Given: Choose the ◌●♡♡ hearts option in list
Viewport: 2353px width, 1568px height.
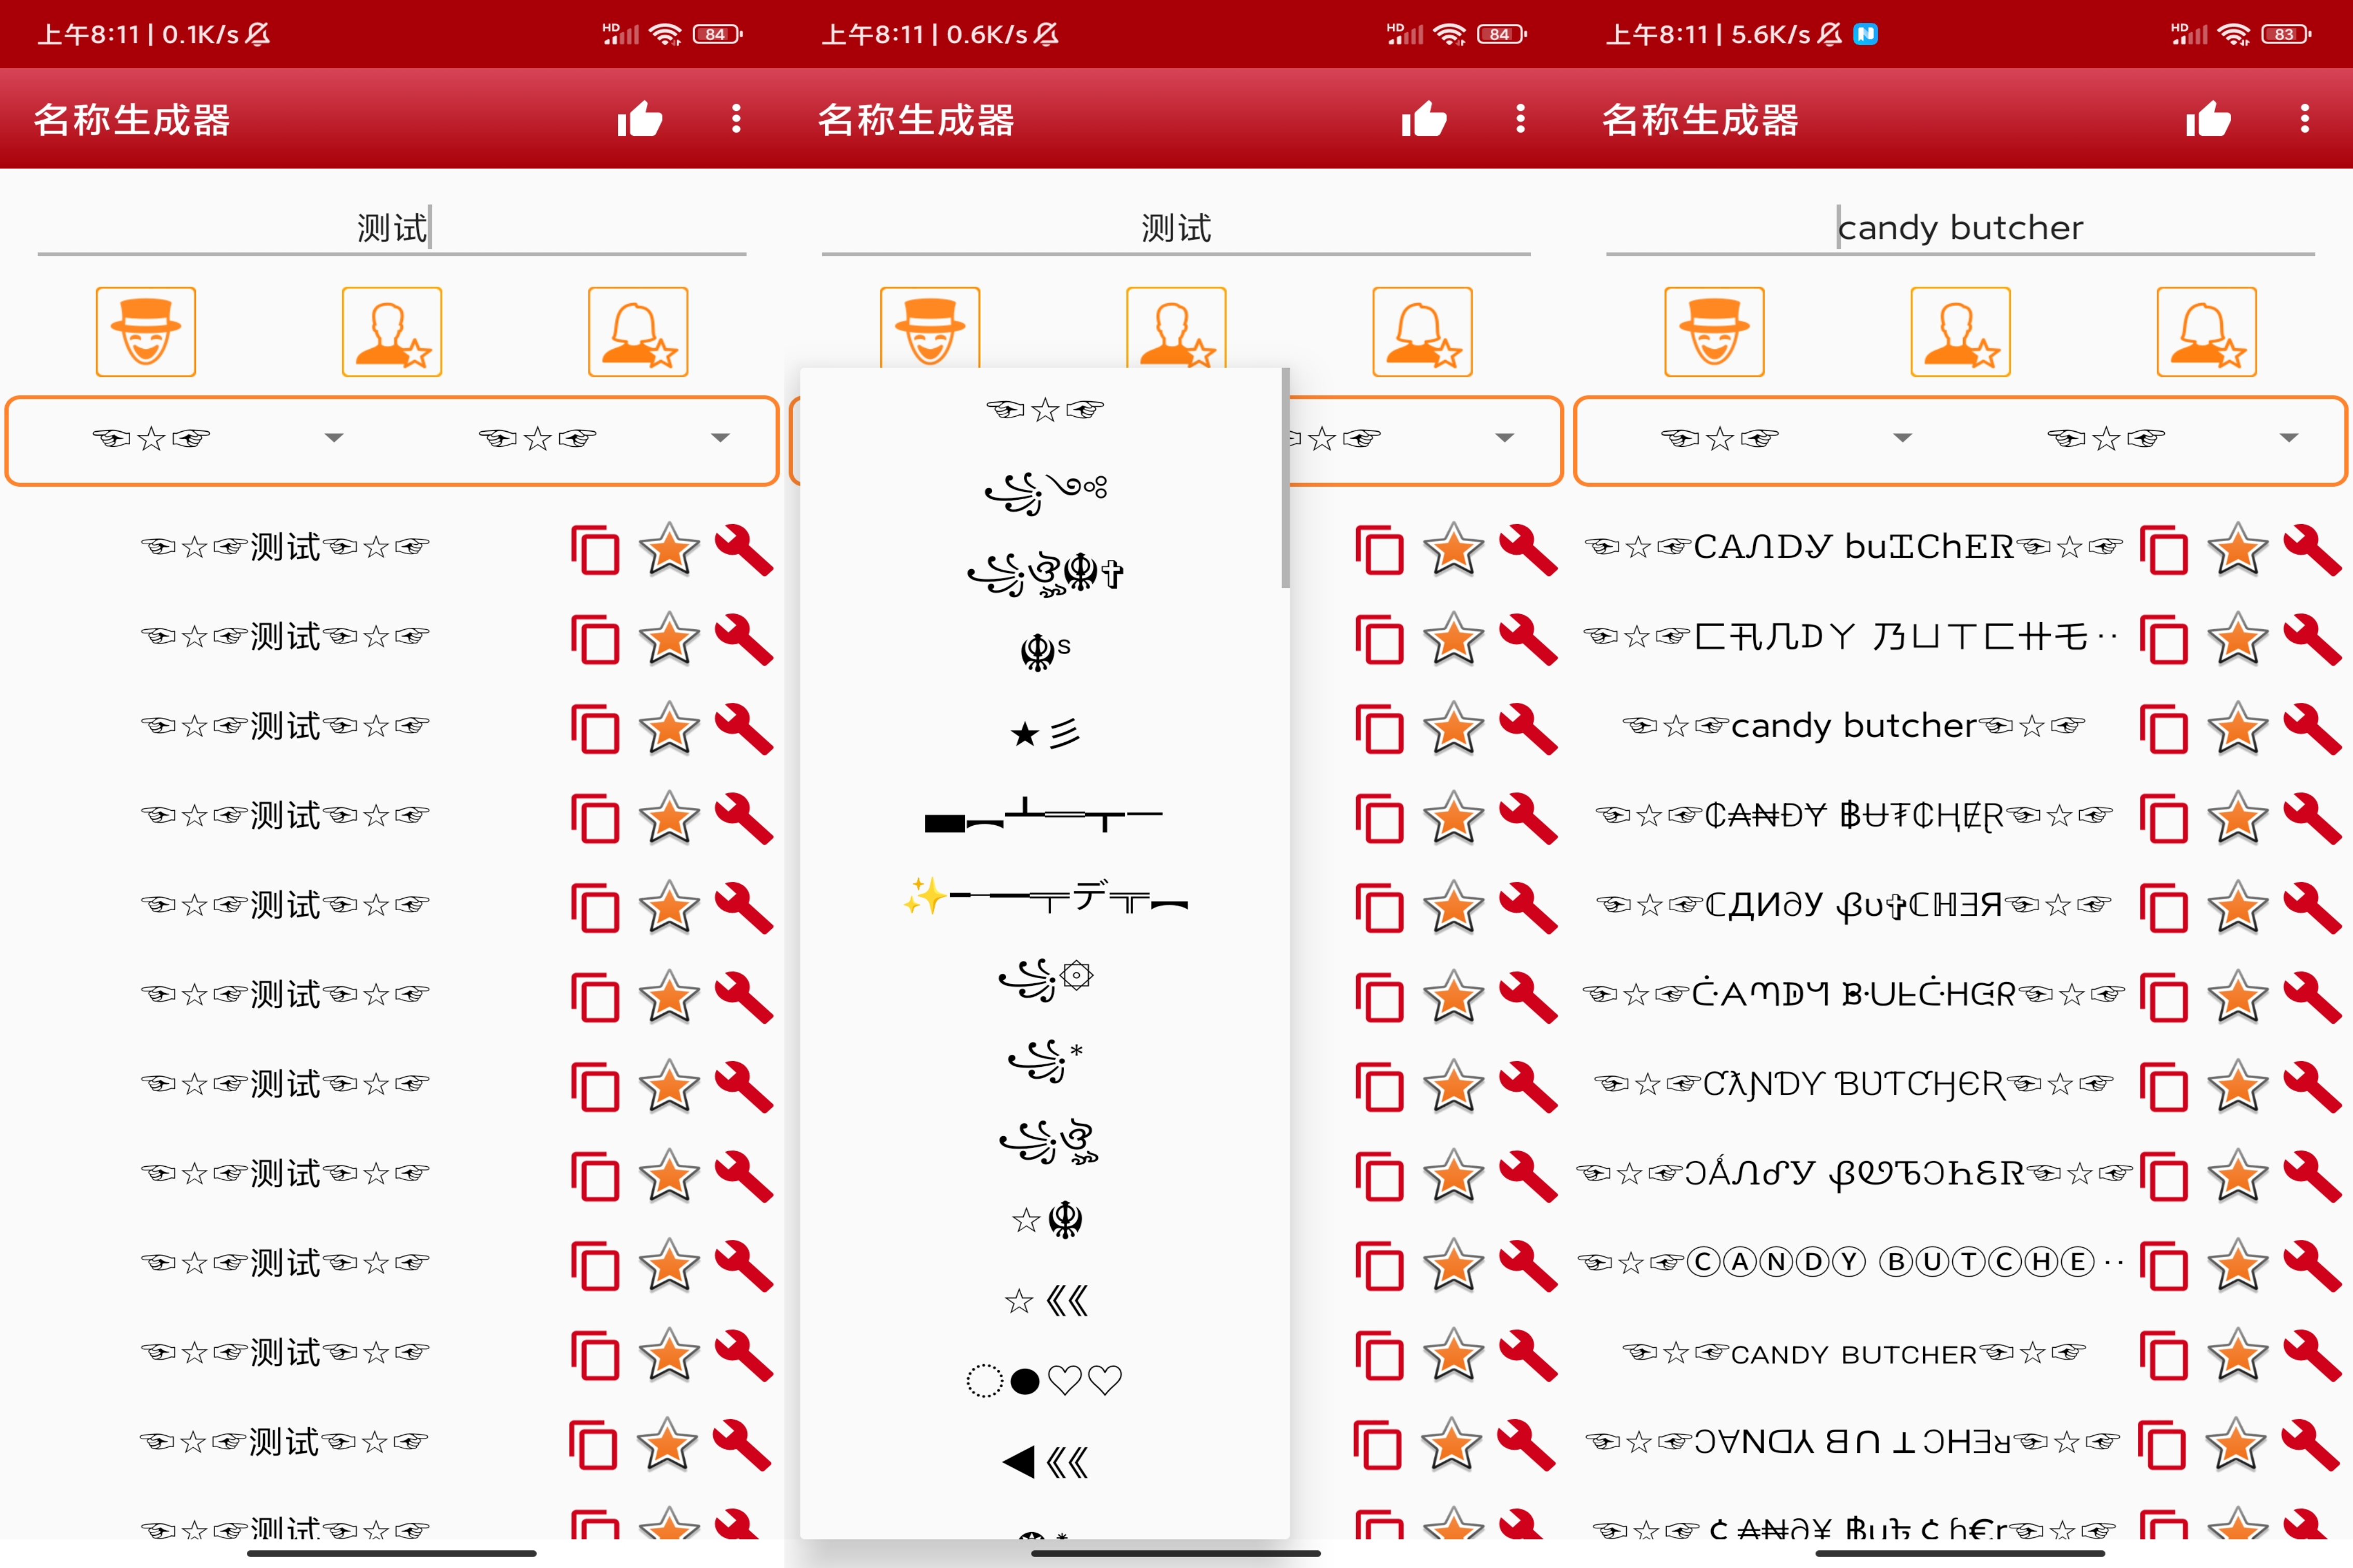Looking at the screenshot, I should coord(1044,1381).
